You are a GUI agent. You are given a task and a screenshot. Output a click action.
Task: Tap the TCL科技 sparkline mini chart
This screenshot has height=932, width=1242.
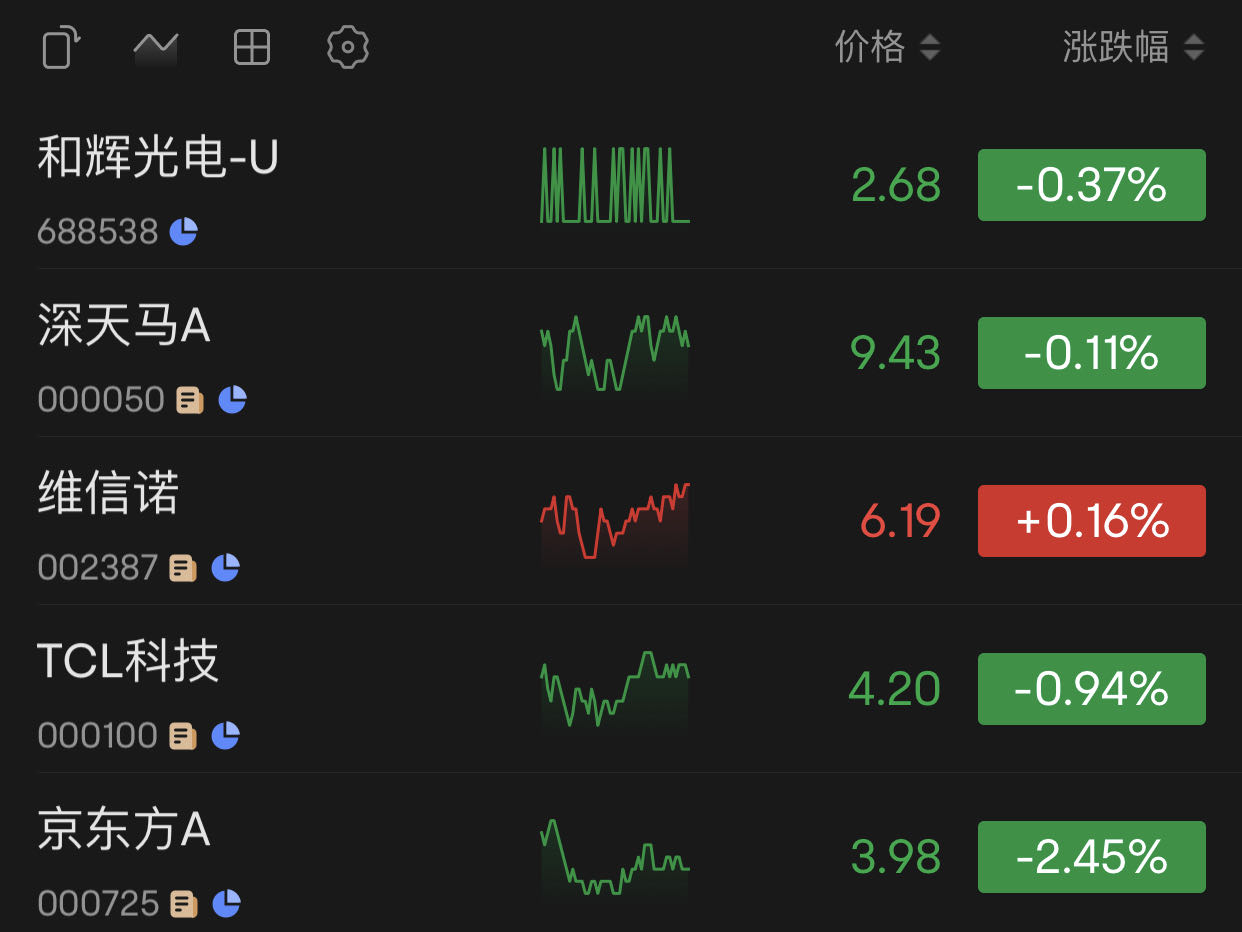(614, 688)
